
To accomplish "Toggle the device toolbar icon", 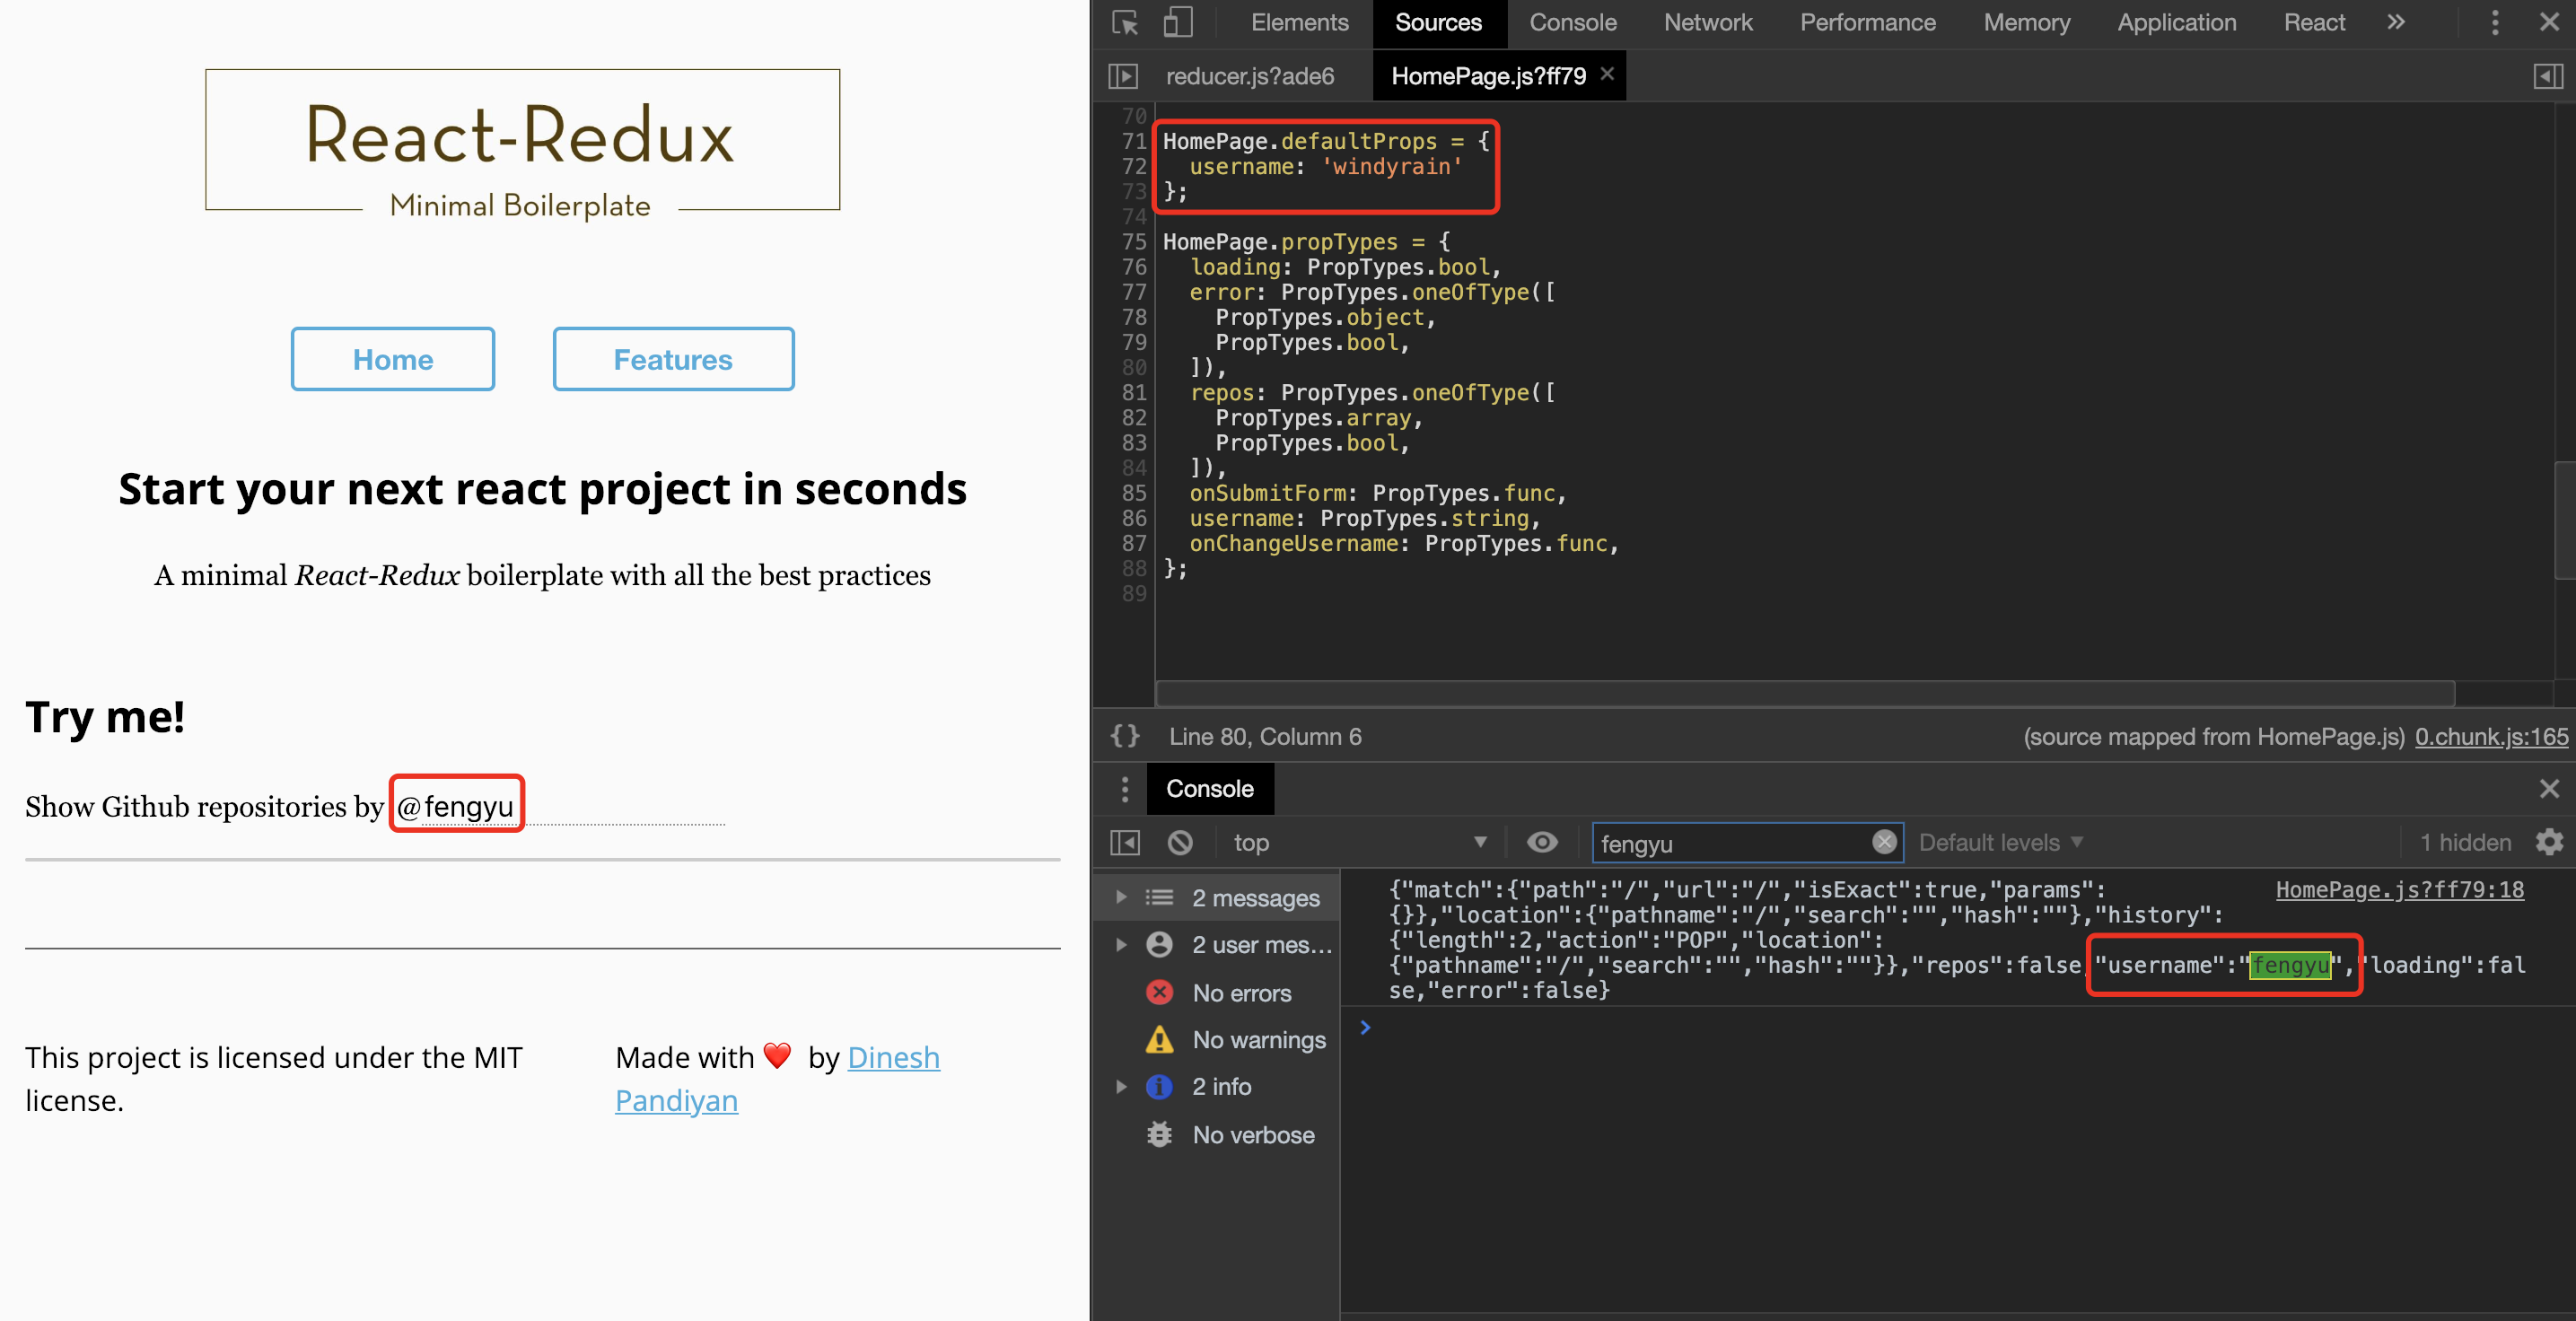I will click(x=1178, y=22).
